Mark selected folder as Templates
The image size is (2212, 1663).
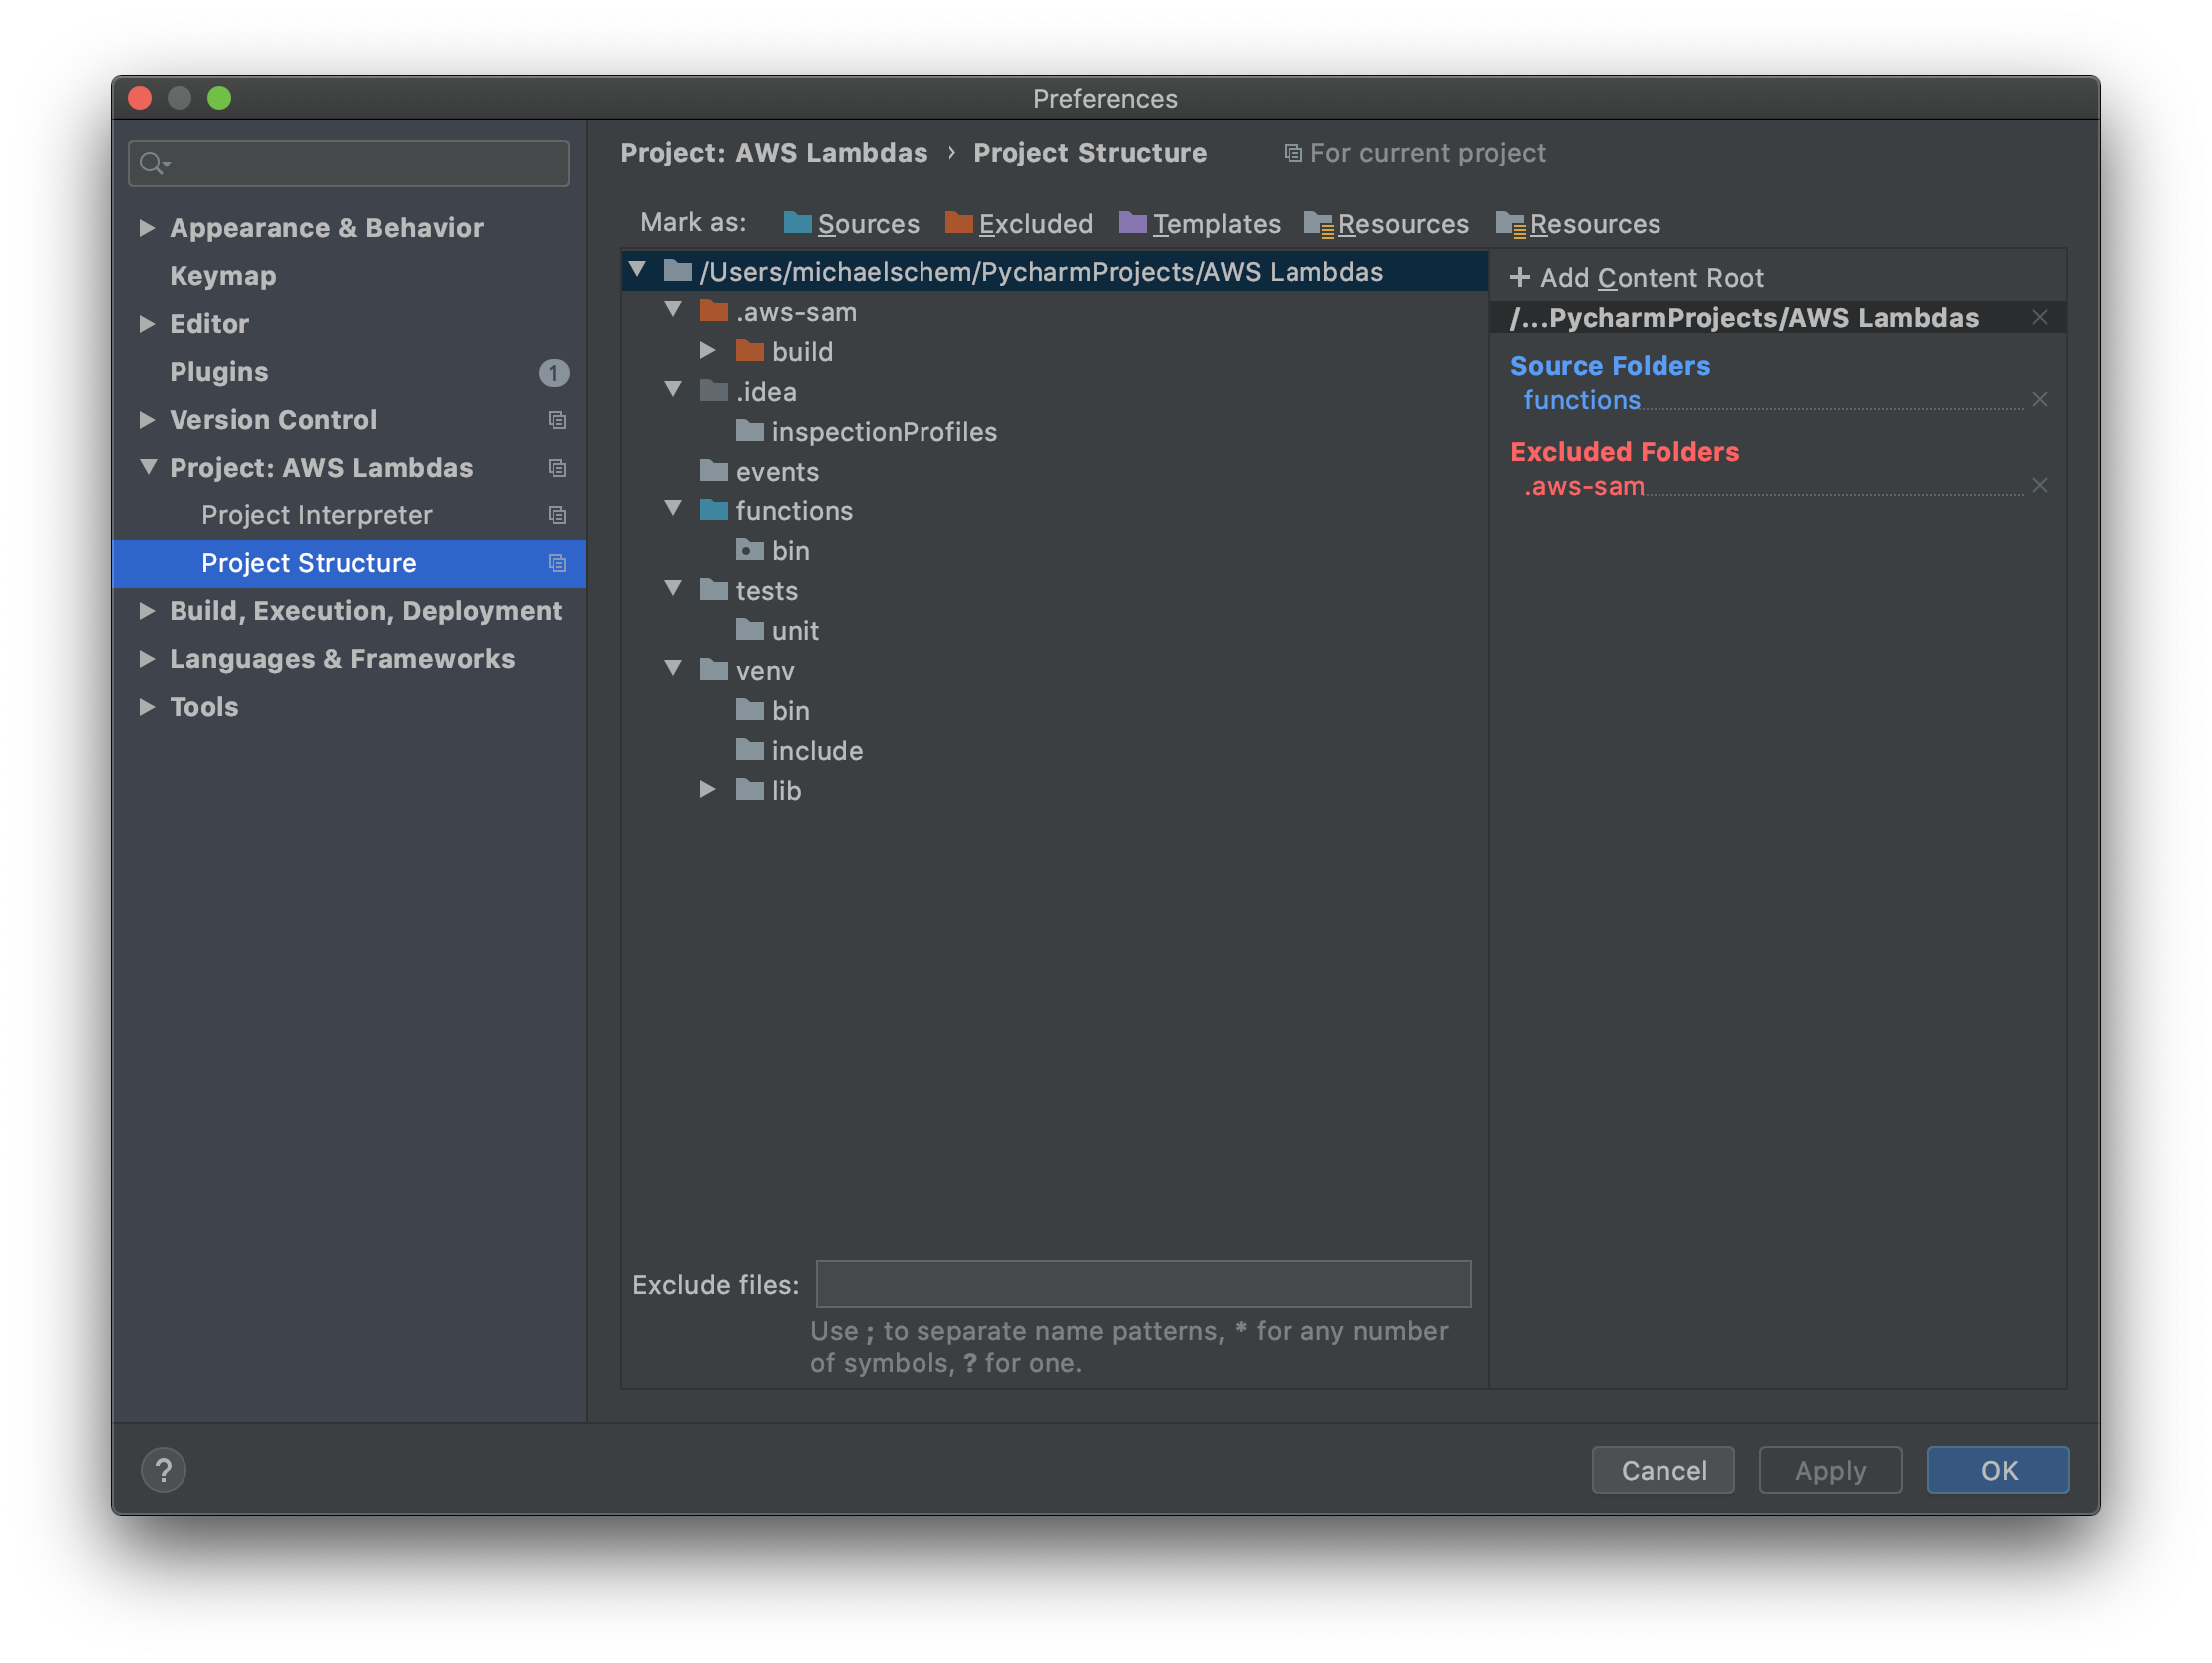point(1215,224)
